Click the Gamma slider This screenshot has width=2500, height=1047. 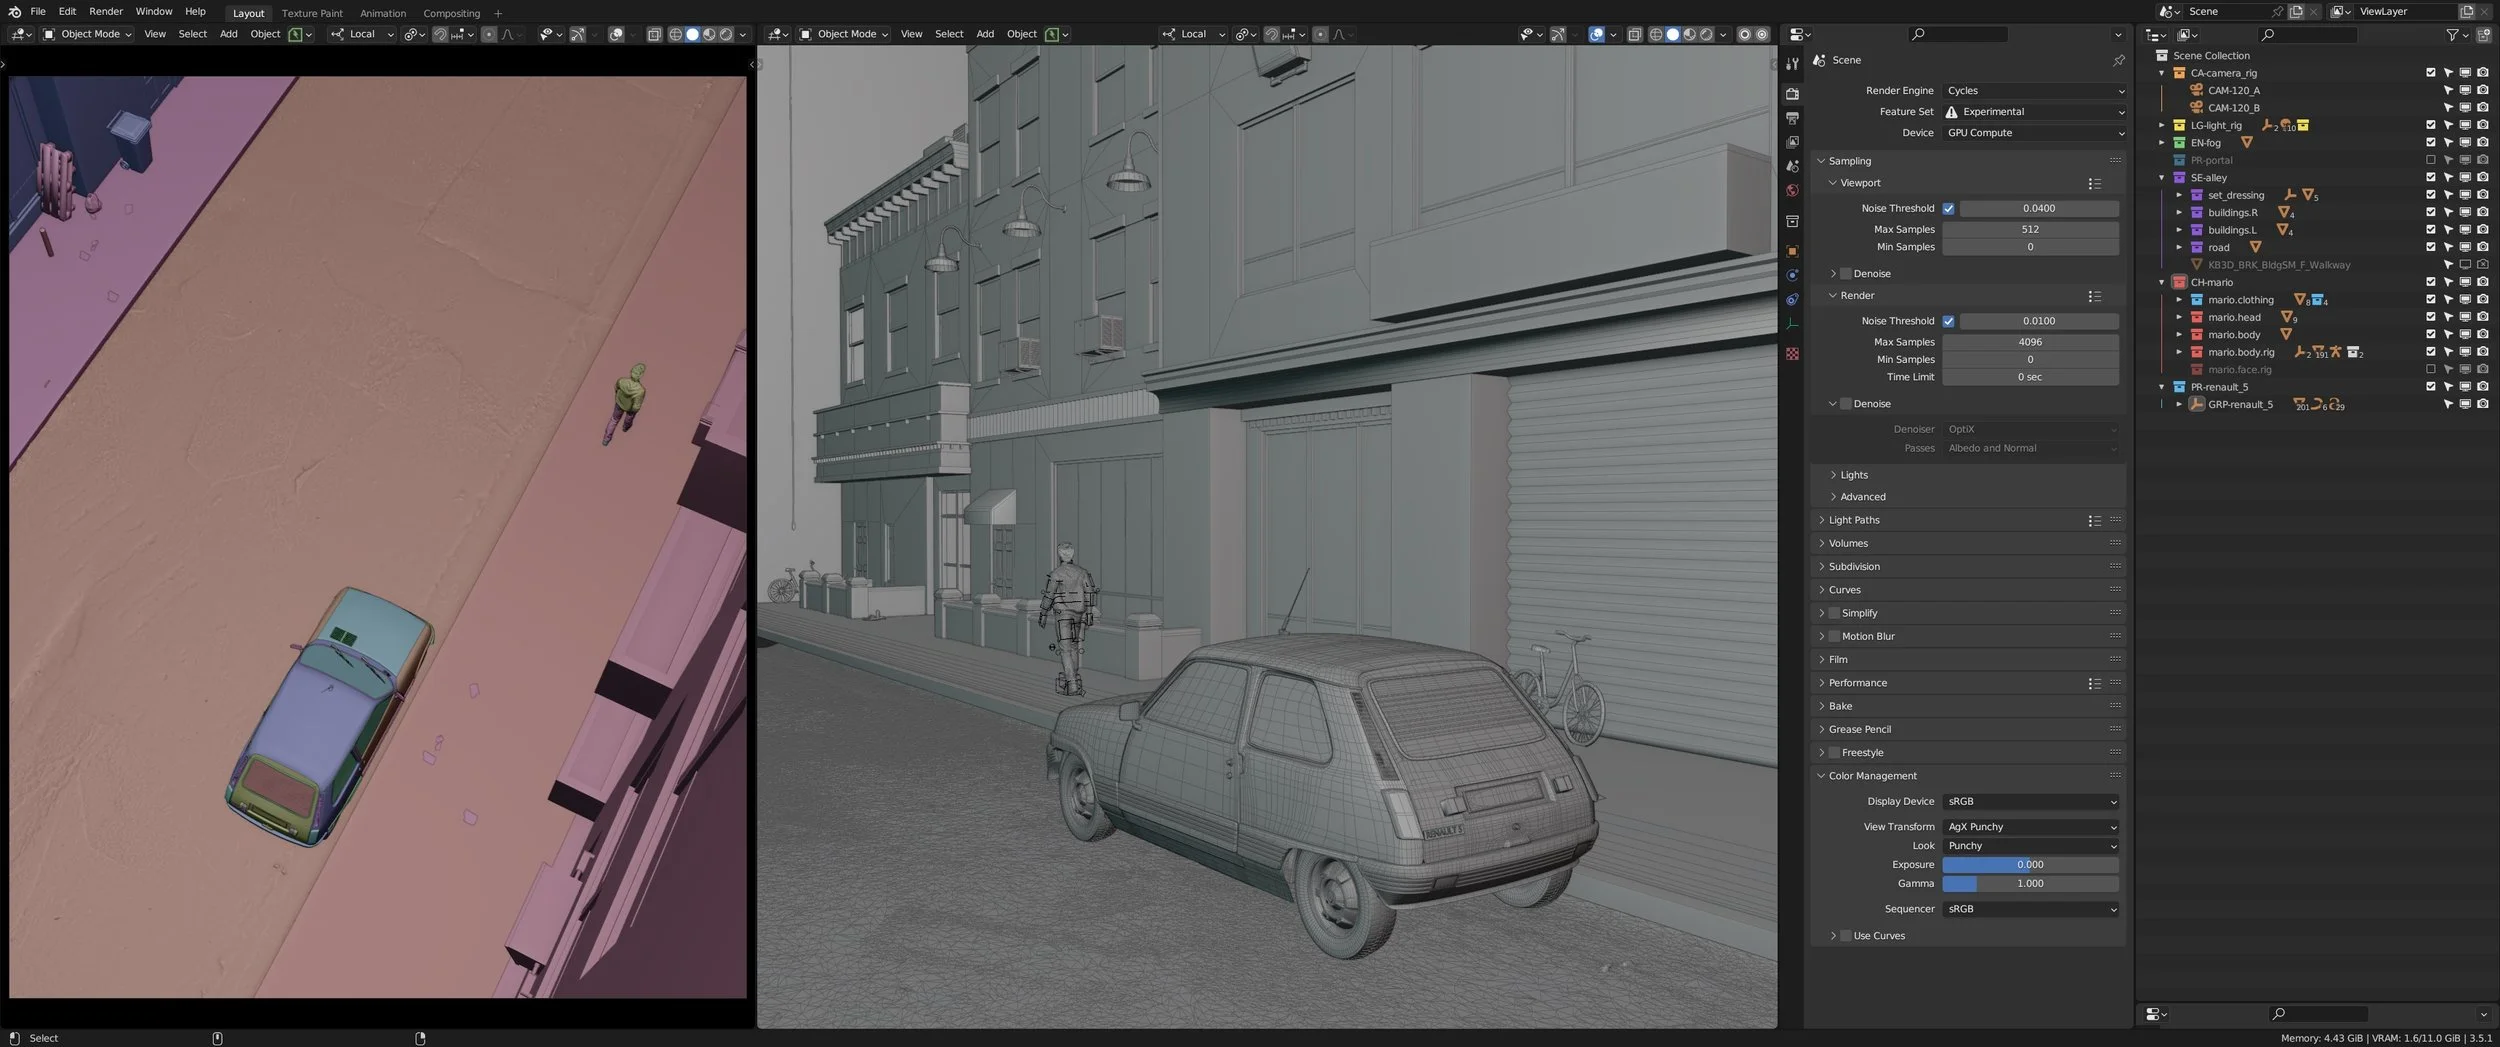tap(2030, 884)
